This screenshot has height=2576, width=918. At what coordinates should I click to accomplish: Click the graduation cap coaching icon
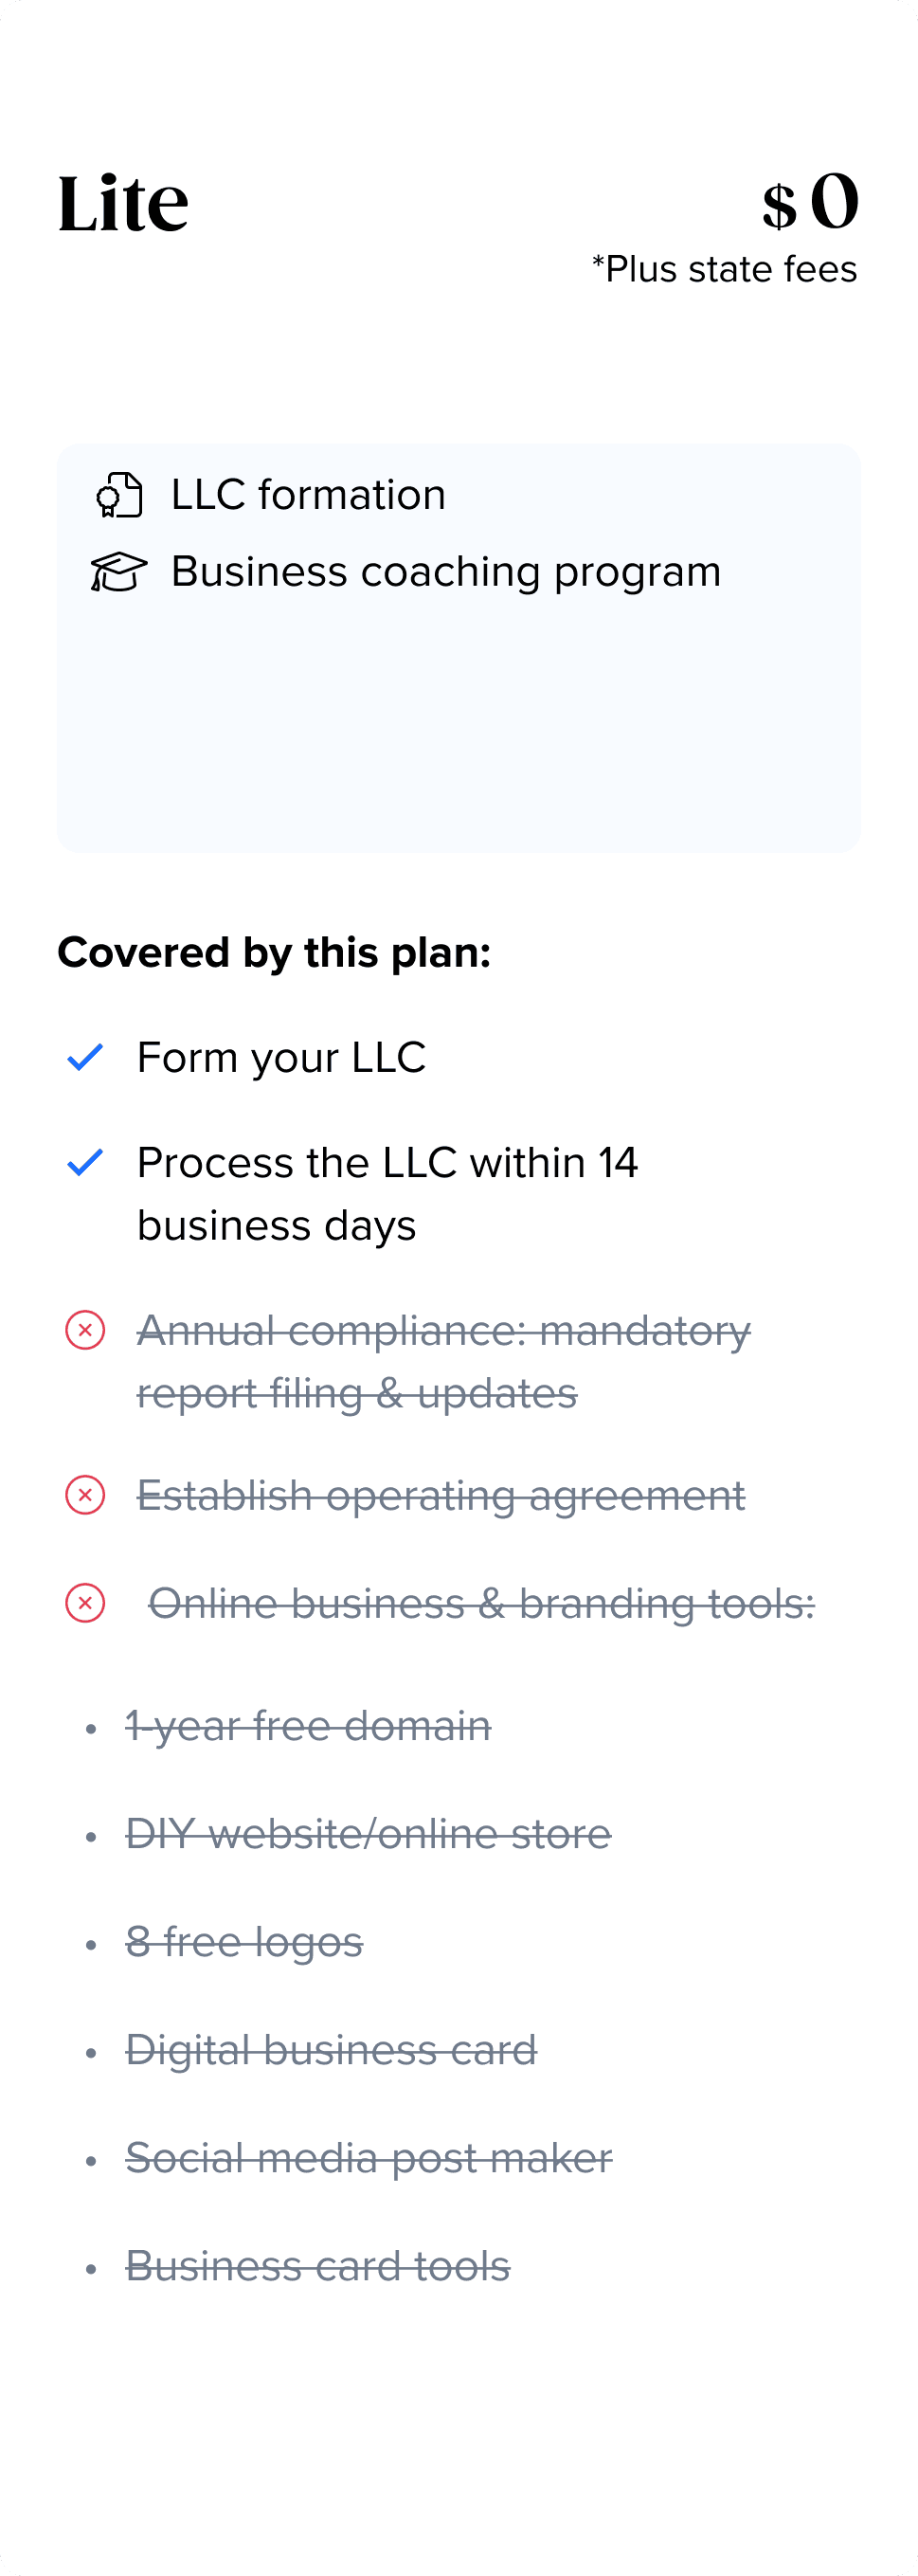click(x=119, y=572)
